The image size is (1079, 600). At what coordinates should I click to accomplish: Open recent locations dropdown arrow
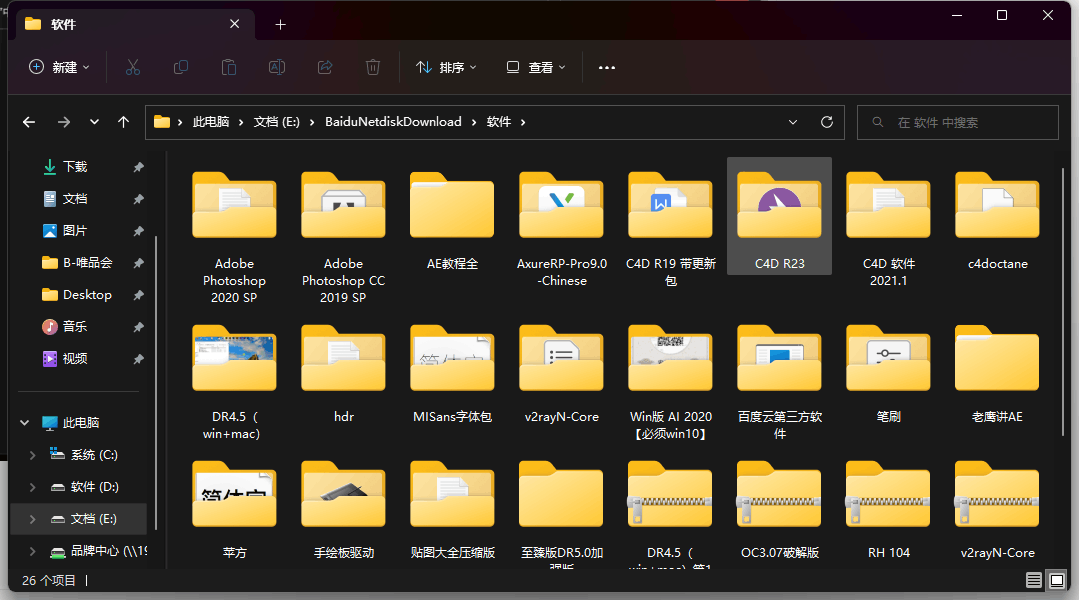coord(94,122)
